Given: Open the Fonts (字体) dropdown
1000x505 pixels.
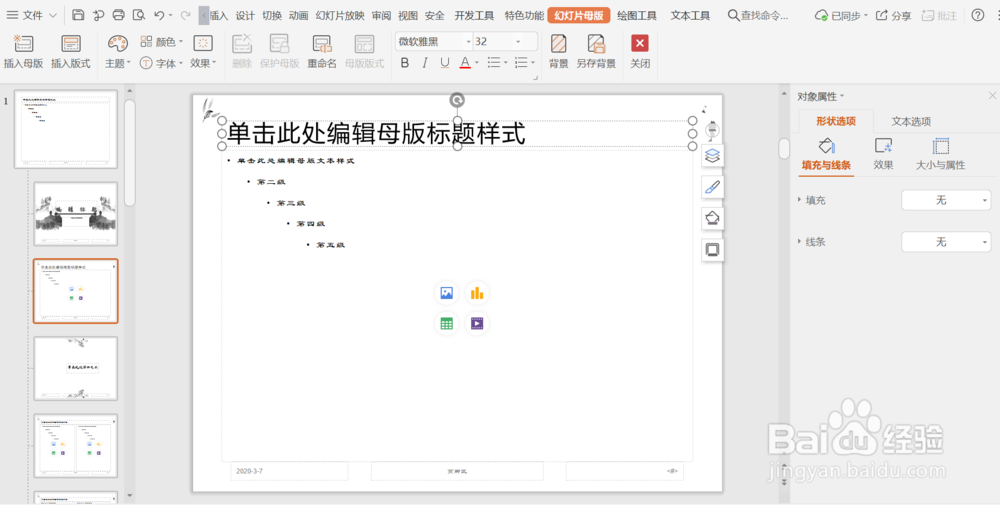Looking at the screenshot, I should (x=162, y=63).
